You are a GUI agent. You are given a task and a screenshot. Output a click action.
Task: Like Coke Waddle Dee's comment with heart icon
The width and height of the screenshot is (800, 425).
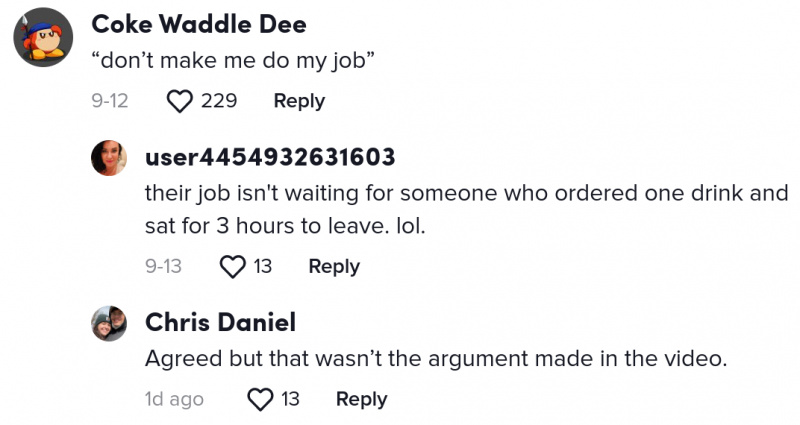[x=180, y=101]
